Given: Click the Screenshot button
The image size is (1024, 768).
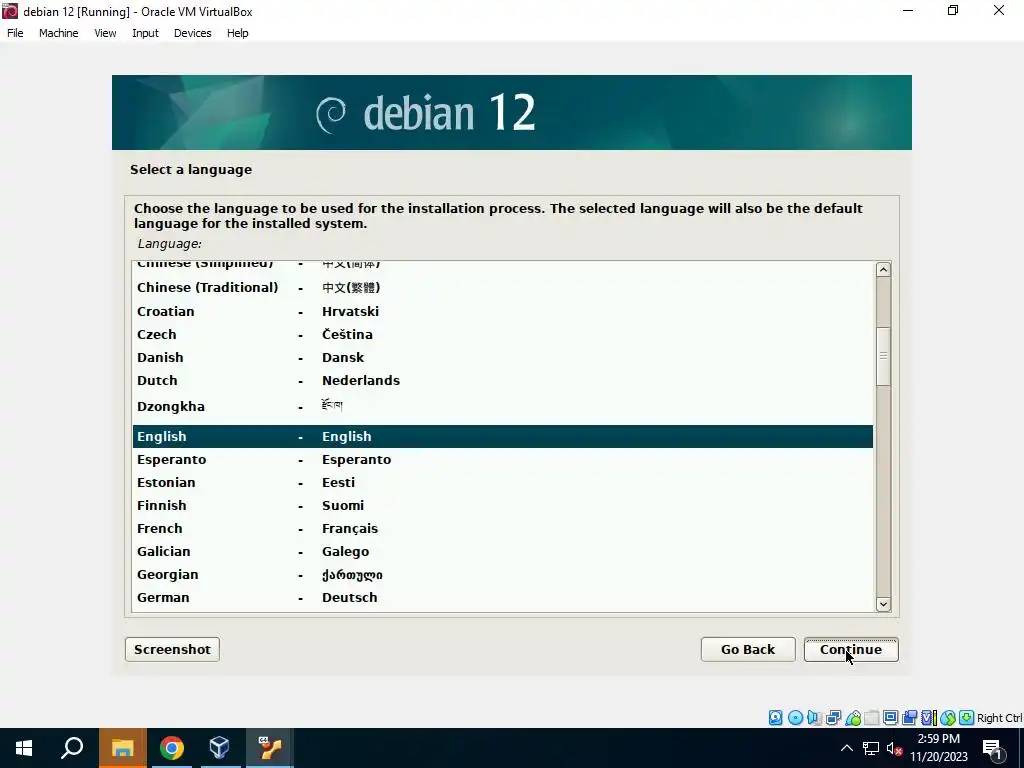Looking at the screenshot, I should coord(172,649).
